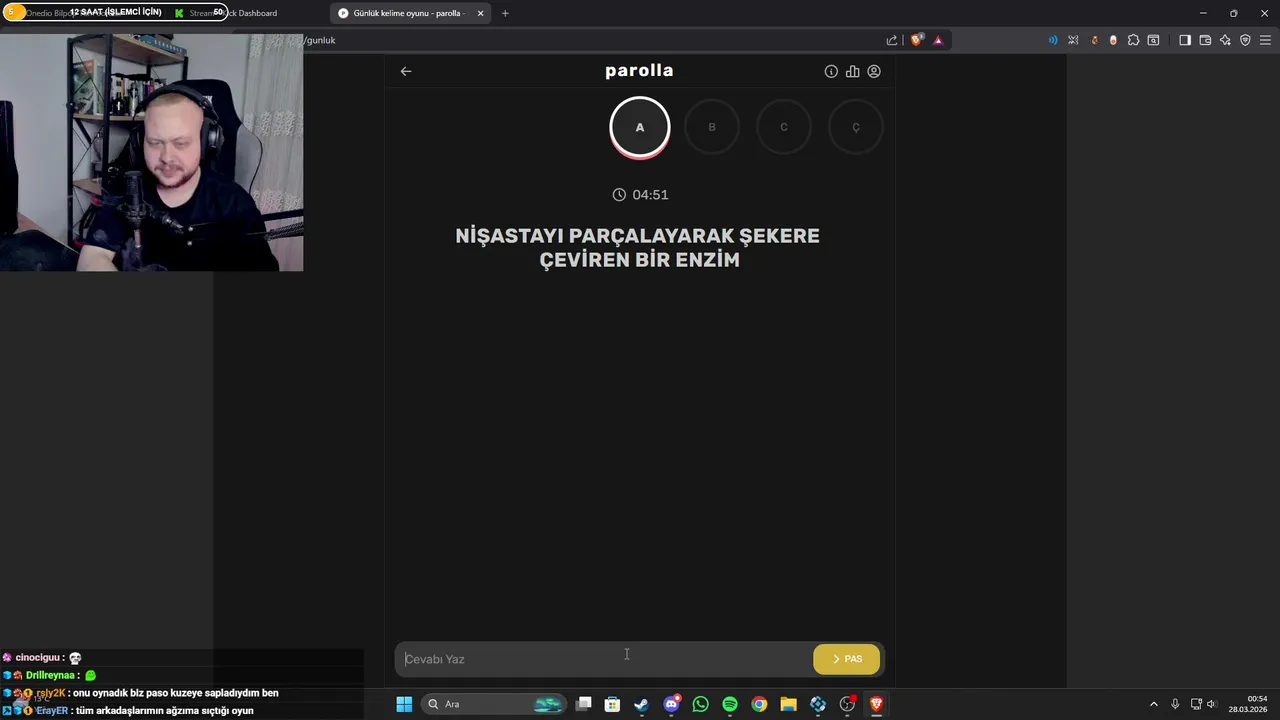The height and width of the screenshot is (720, 1280).
Task: Click the blue sound-wave extension icon
Action: (x=1053, y=40)
